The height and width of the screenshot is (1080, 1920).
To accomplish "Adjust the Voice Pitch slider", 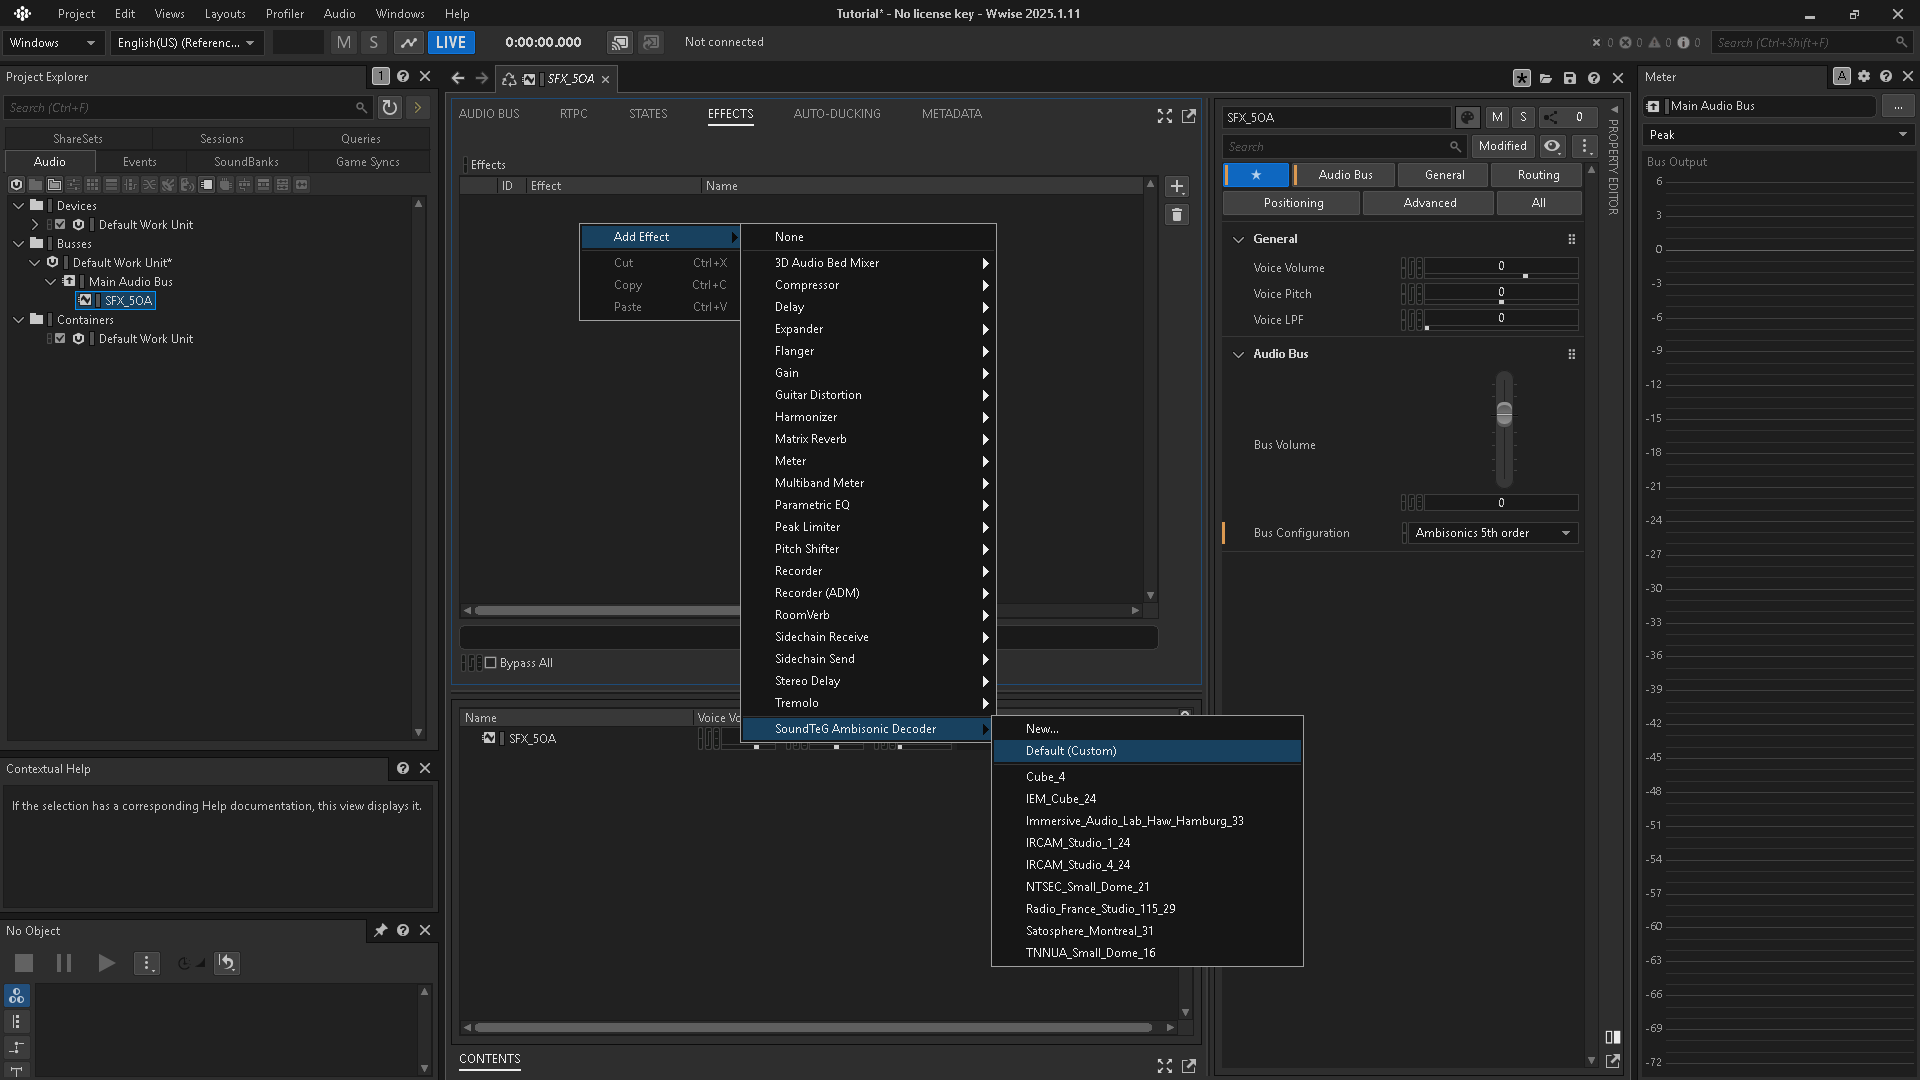I will 1501,294.
